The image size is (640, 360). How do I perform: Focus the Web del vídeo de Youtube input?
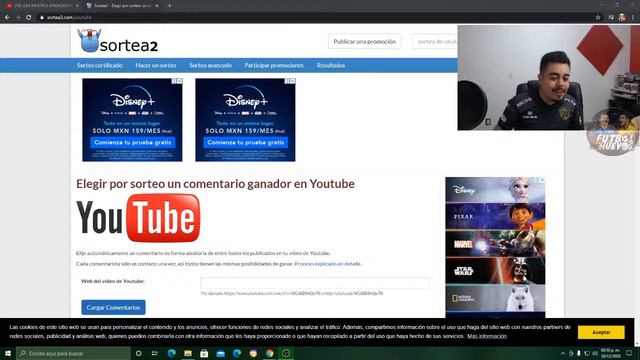315,282
